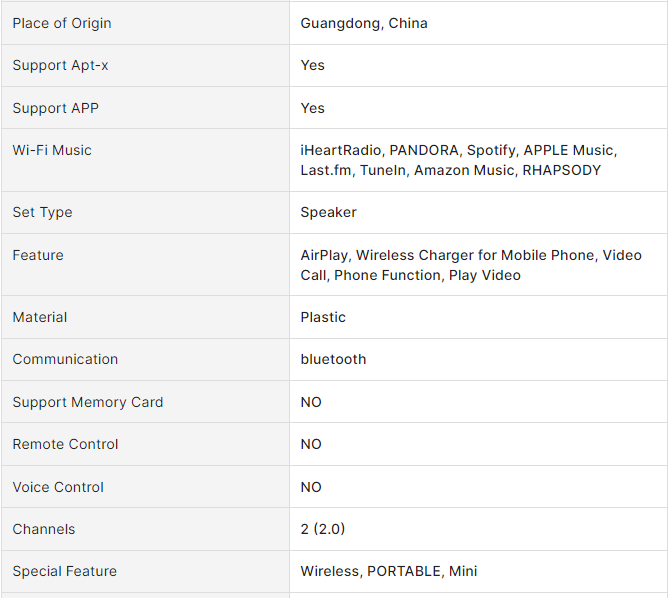Image resolution: width=670 pixels, height=598 pixels.
Task: Click the "Voice Control" label
Action: coord(58,487)
